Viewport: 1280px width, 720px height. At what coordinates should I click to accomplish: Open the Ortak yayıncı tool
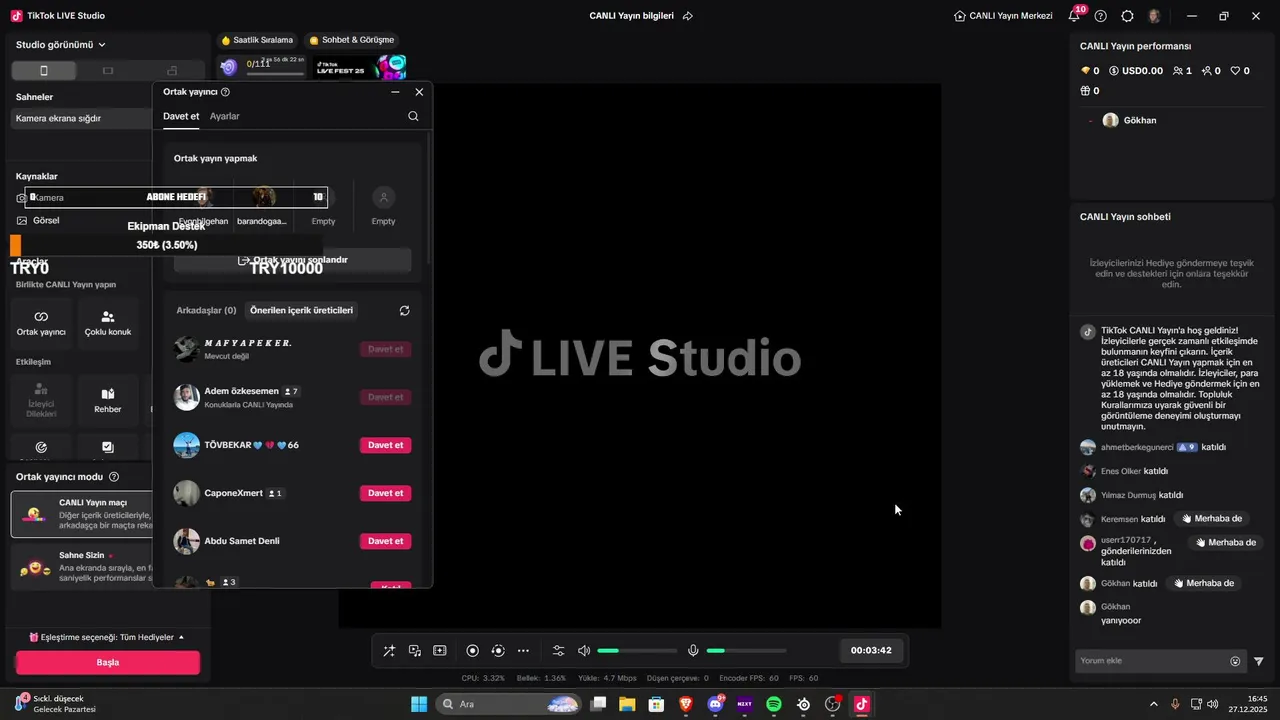click(41, 323)
